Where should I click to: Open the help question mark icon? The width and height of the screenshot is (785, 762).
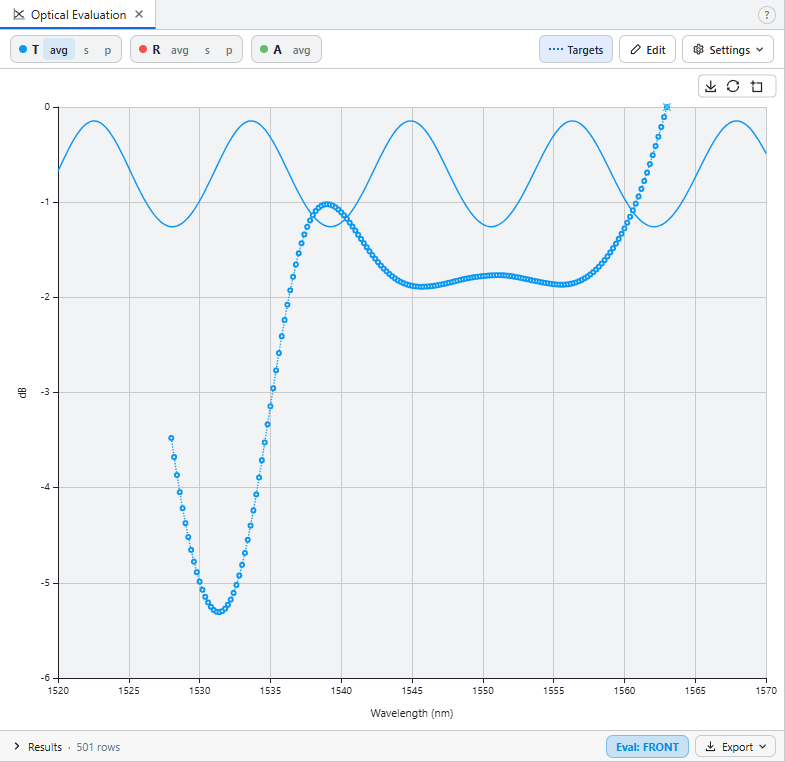point(766,15)
